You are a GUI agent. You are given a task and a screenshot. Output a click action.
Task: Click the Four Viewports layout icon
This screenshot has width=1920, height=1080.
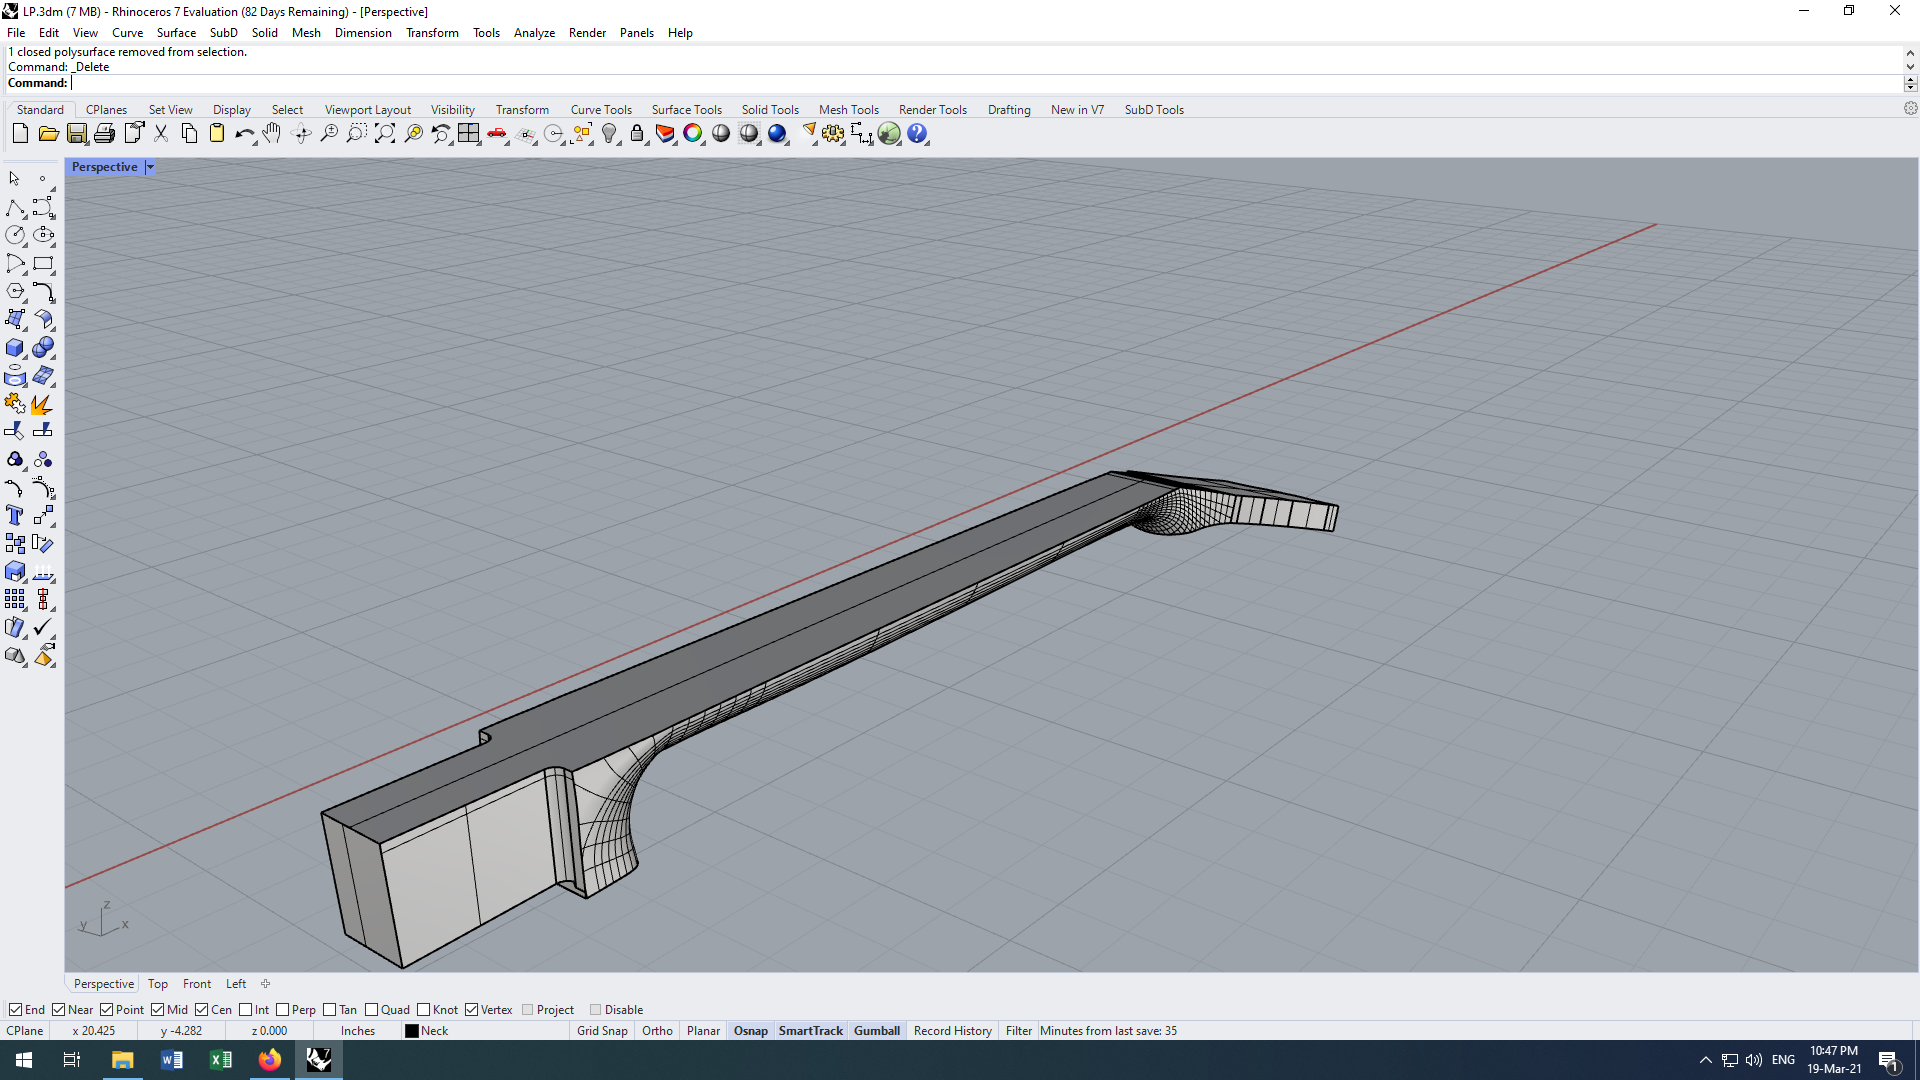point(469,134)
